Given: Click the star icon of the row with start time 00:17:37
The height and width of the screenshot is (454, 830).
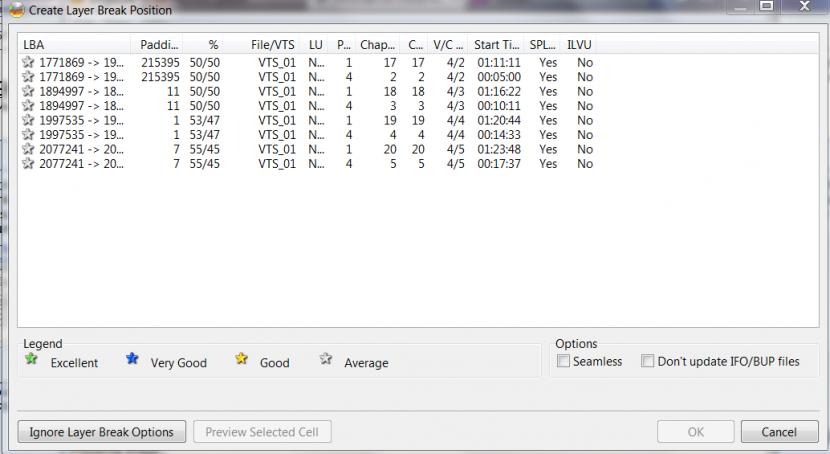Looking at the screenshot, I should (28, 164).
